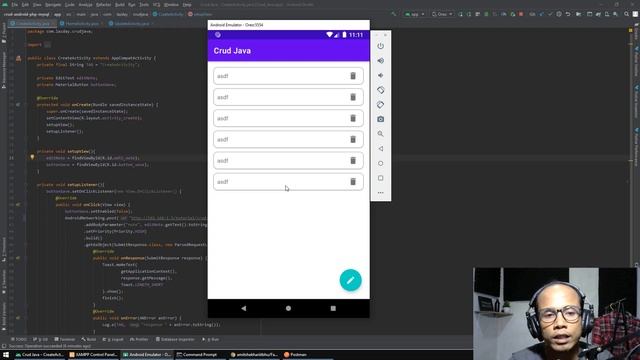Delete the first asdf list item

353,76
